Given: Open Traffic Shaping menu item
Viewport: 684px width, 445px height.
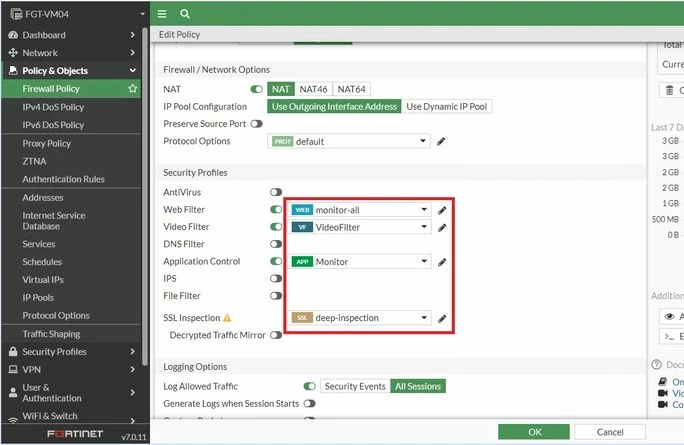Looking at the screenshot, I should (51, 334).
